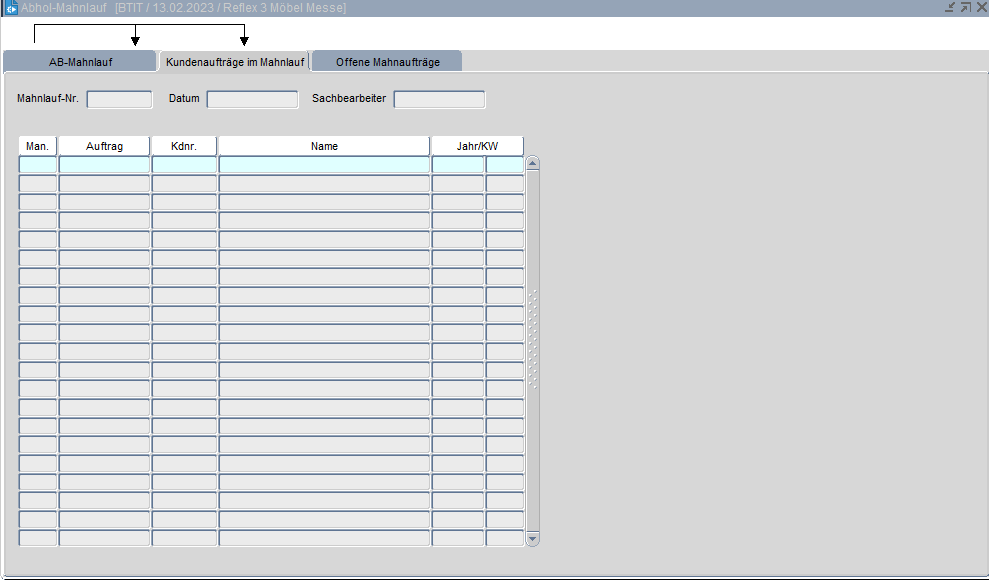Screen dimensions: 989x580
Task: Click into the Sachbearbeiter field
Action: 439,99
